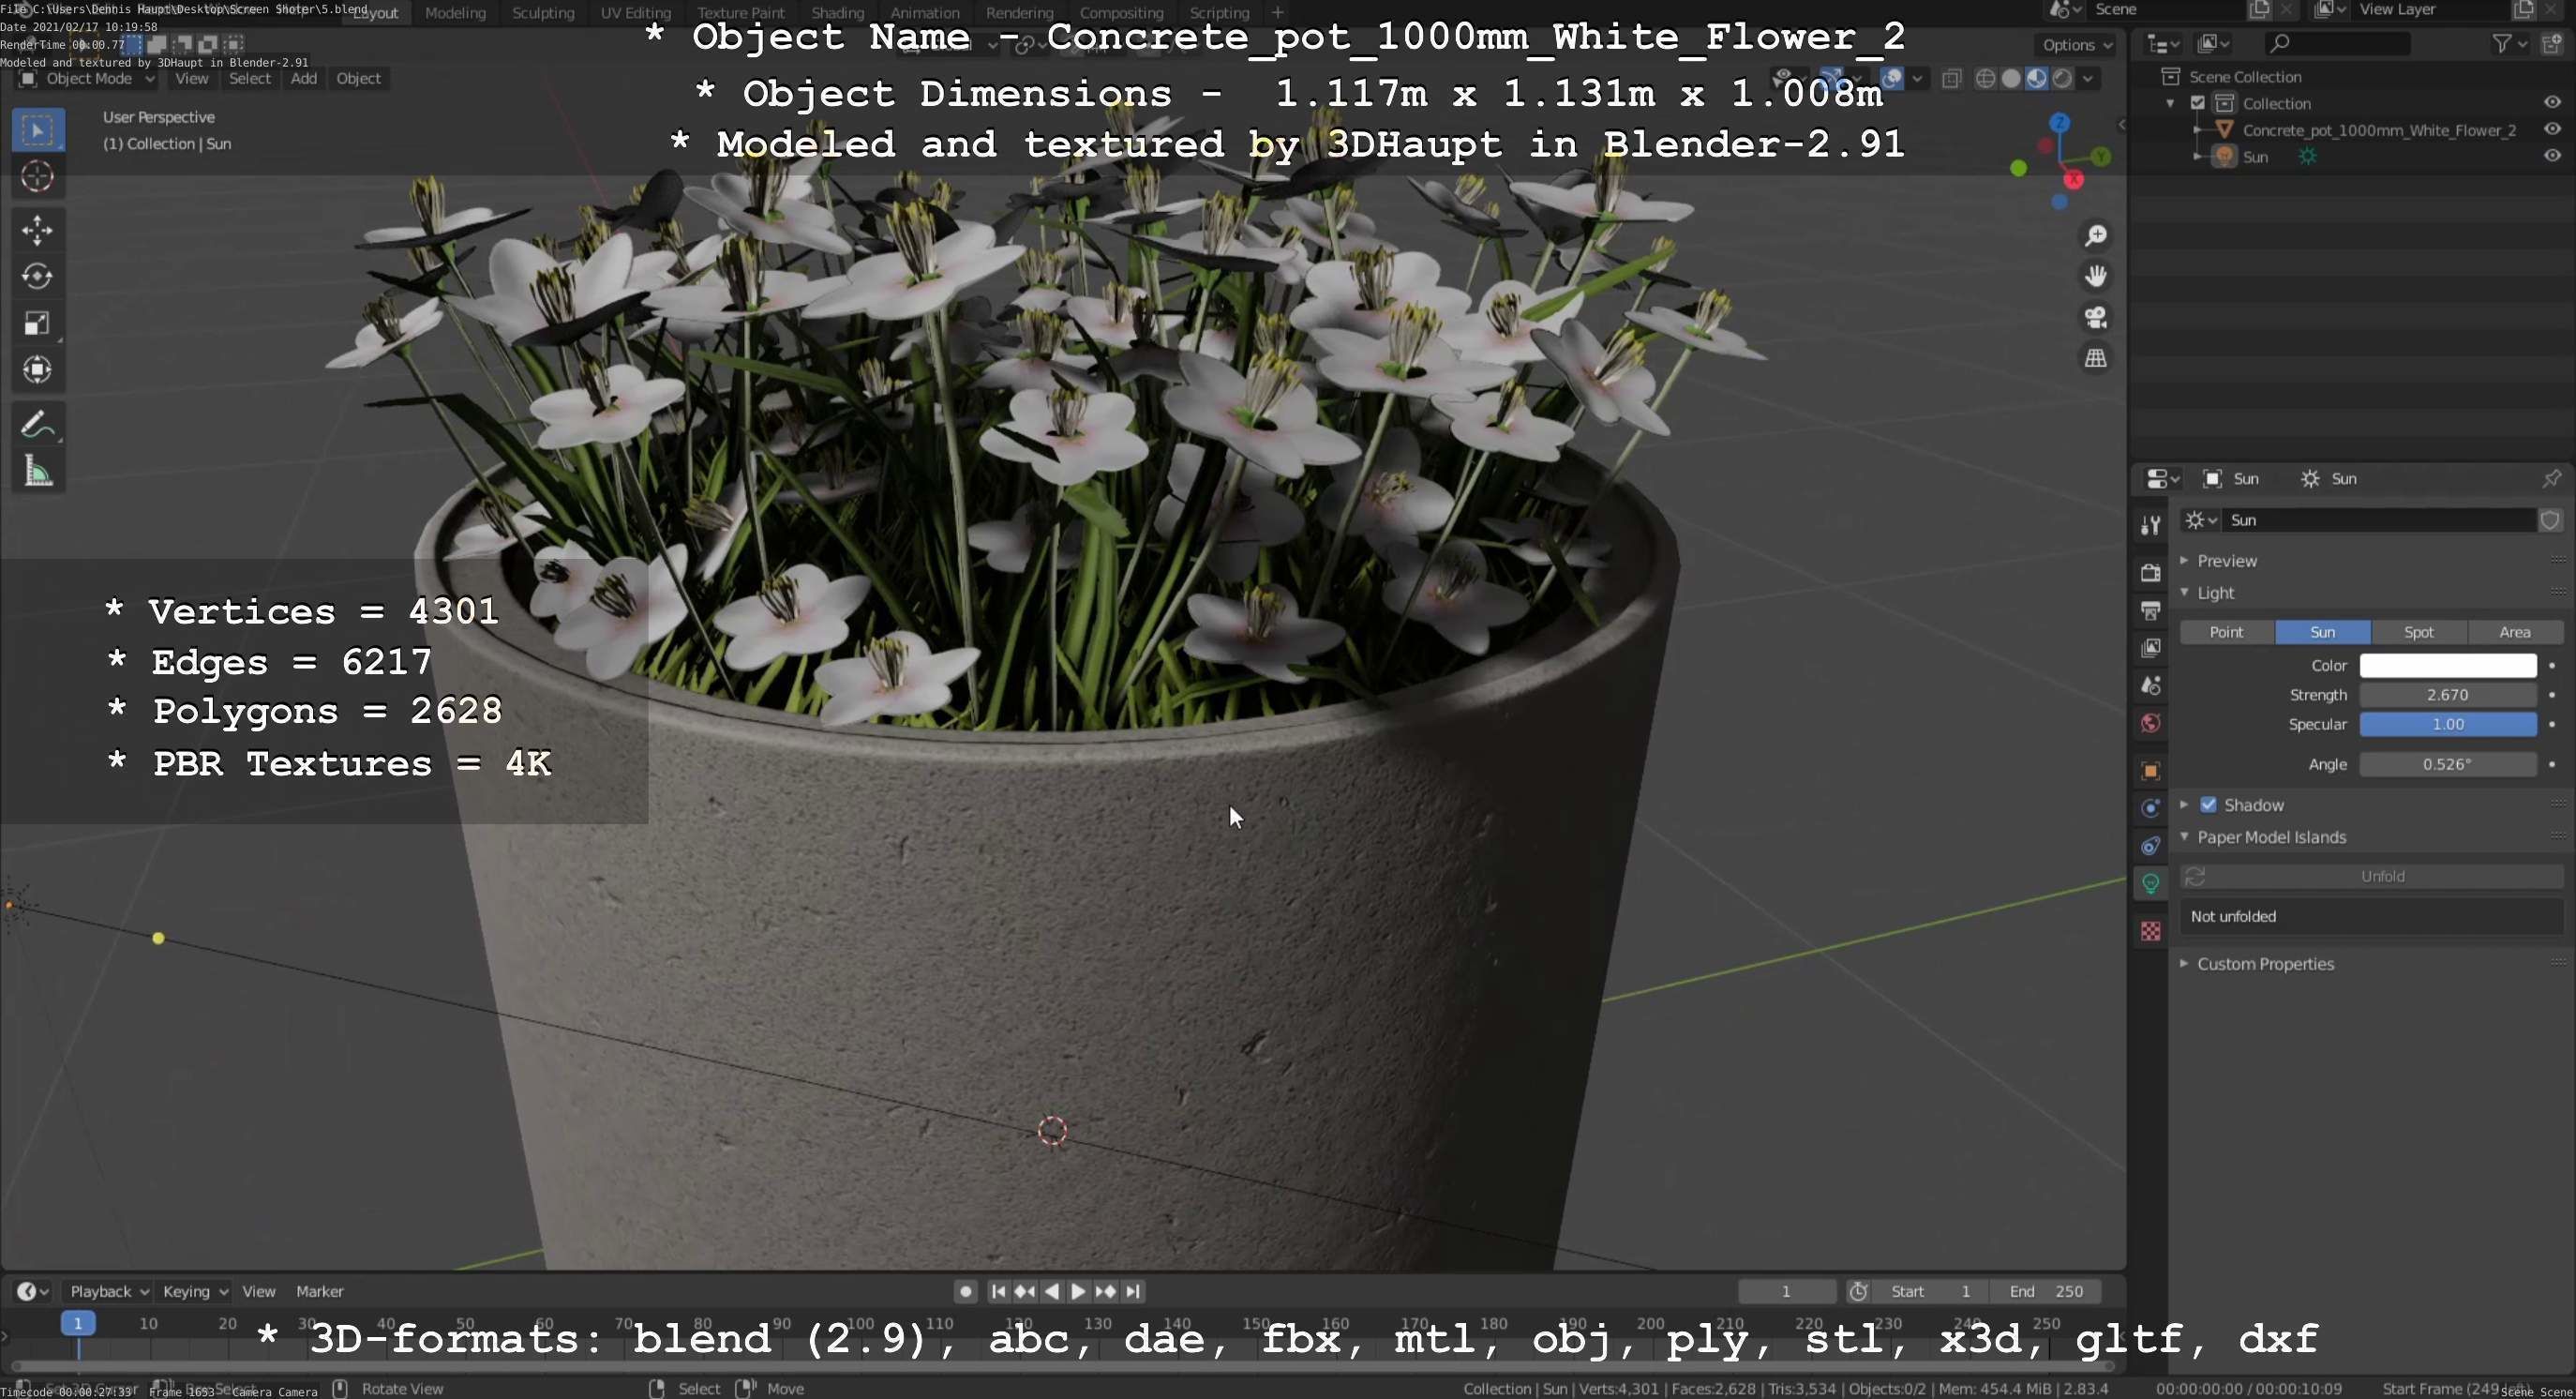The image size is (2576, 1399).
Task: Open the Scene properties tab
Action: coord(2150,686)
